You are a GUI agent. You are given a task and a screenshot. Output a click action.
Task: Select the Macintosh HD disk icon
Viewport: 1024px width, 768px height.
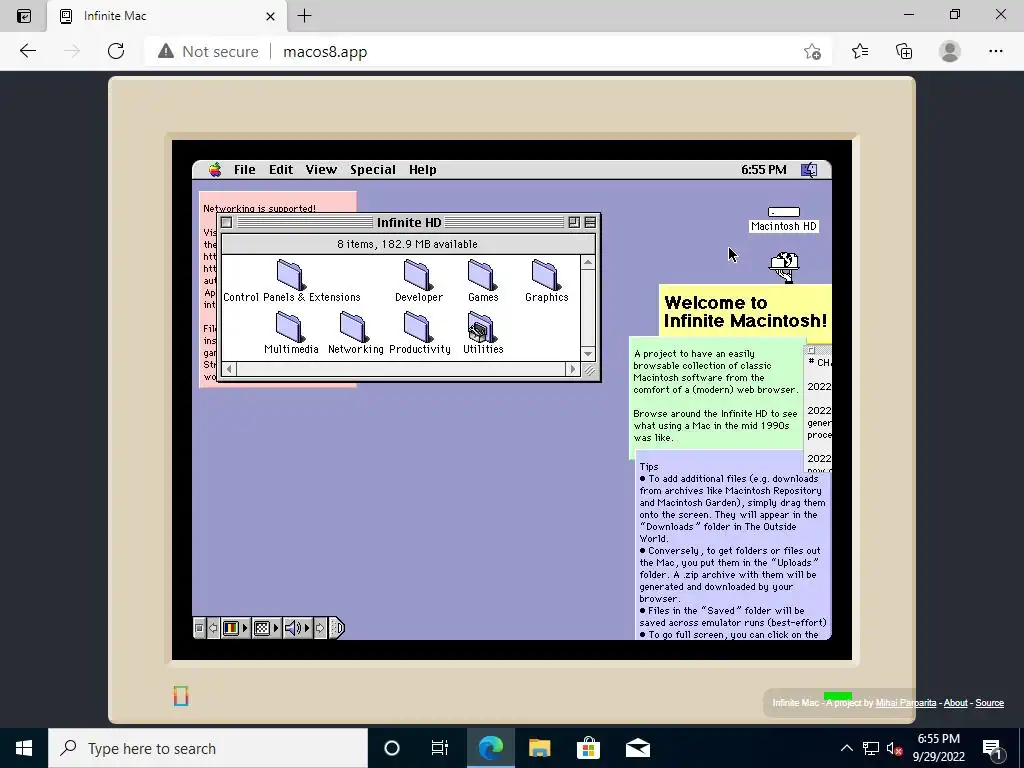coord(784,219)
